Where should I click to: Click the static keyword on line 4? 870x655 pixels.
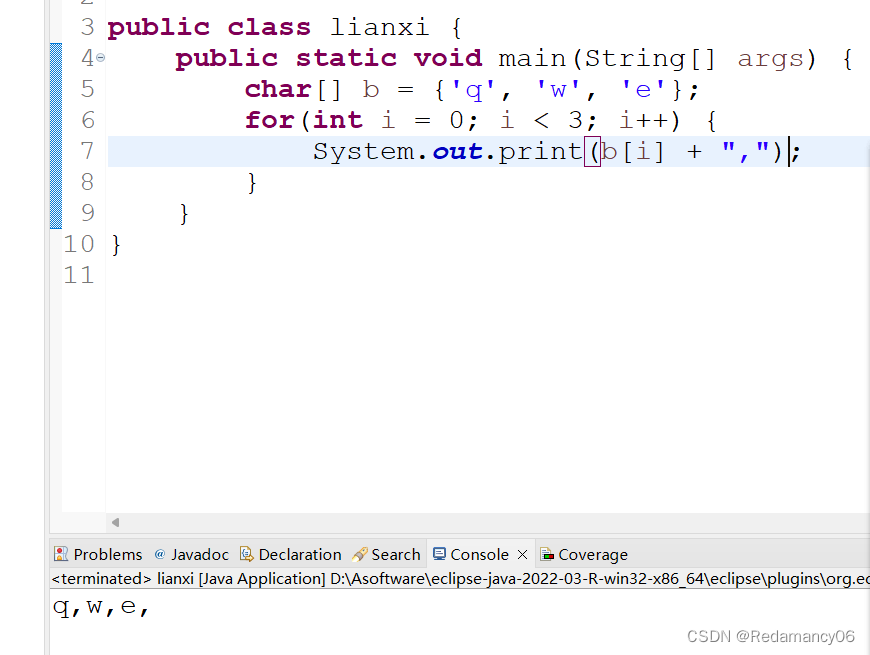346,58
